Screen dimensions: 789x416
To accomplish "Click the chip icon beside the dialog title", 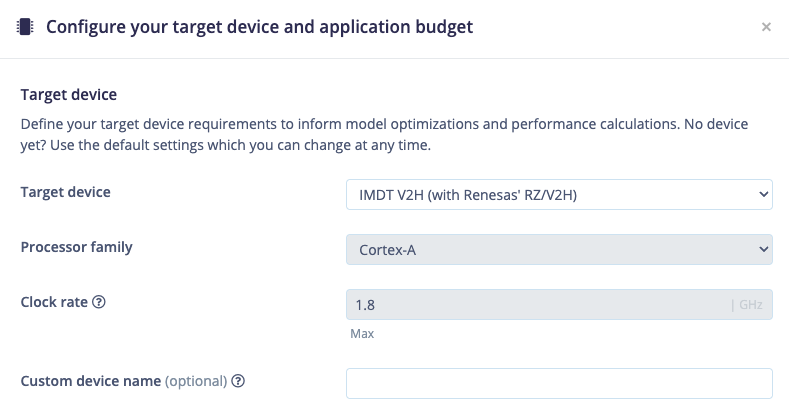I will 25,27.
